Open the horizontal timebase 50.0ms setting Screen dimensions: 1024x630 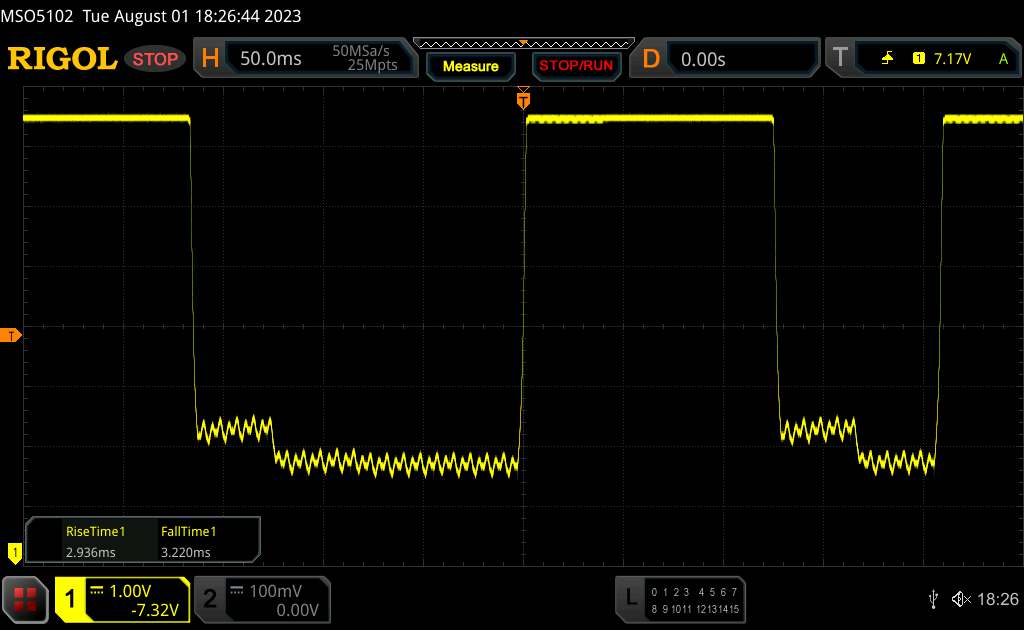pyautogui.click(x=270, y=59)
